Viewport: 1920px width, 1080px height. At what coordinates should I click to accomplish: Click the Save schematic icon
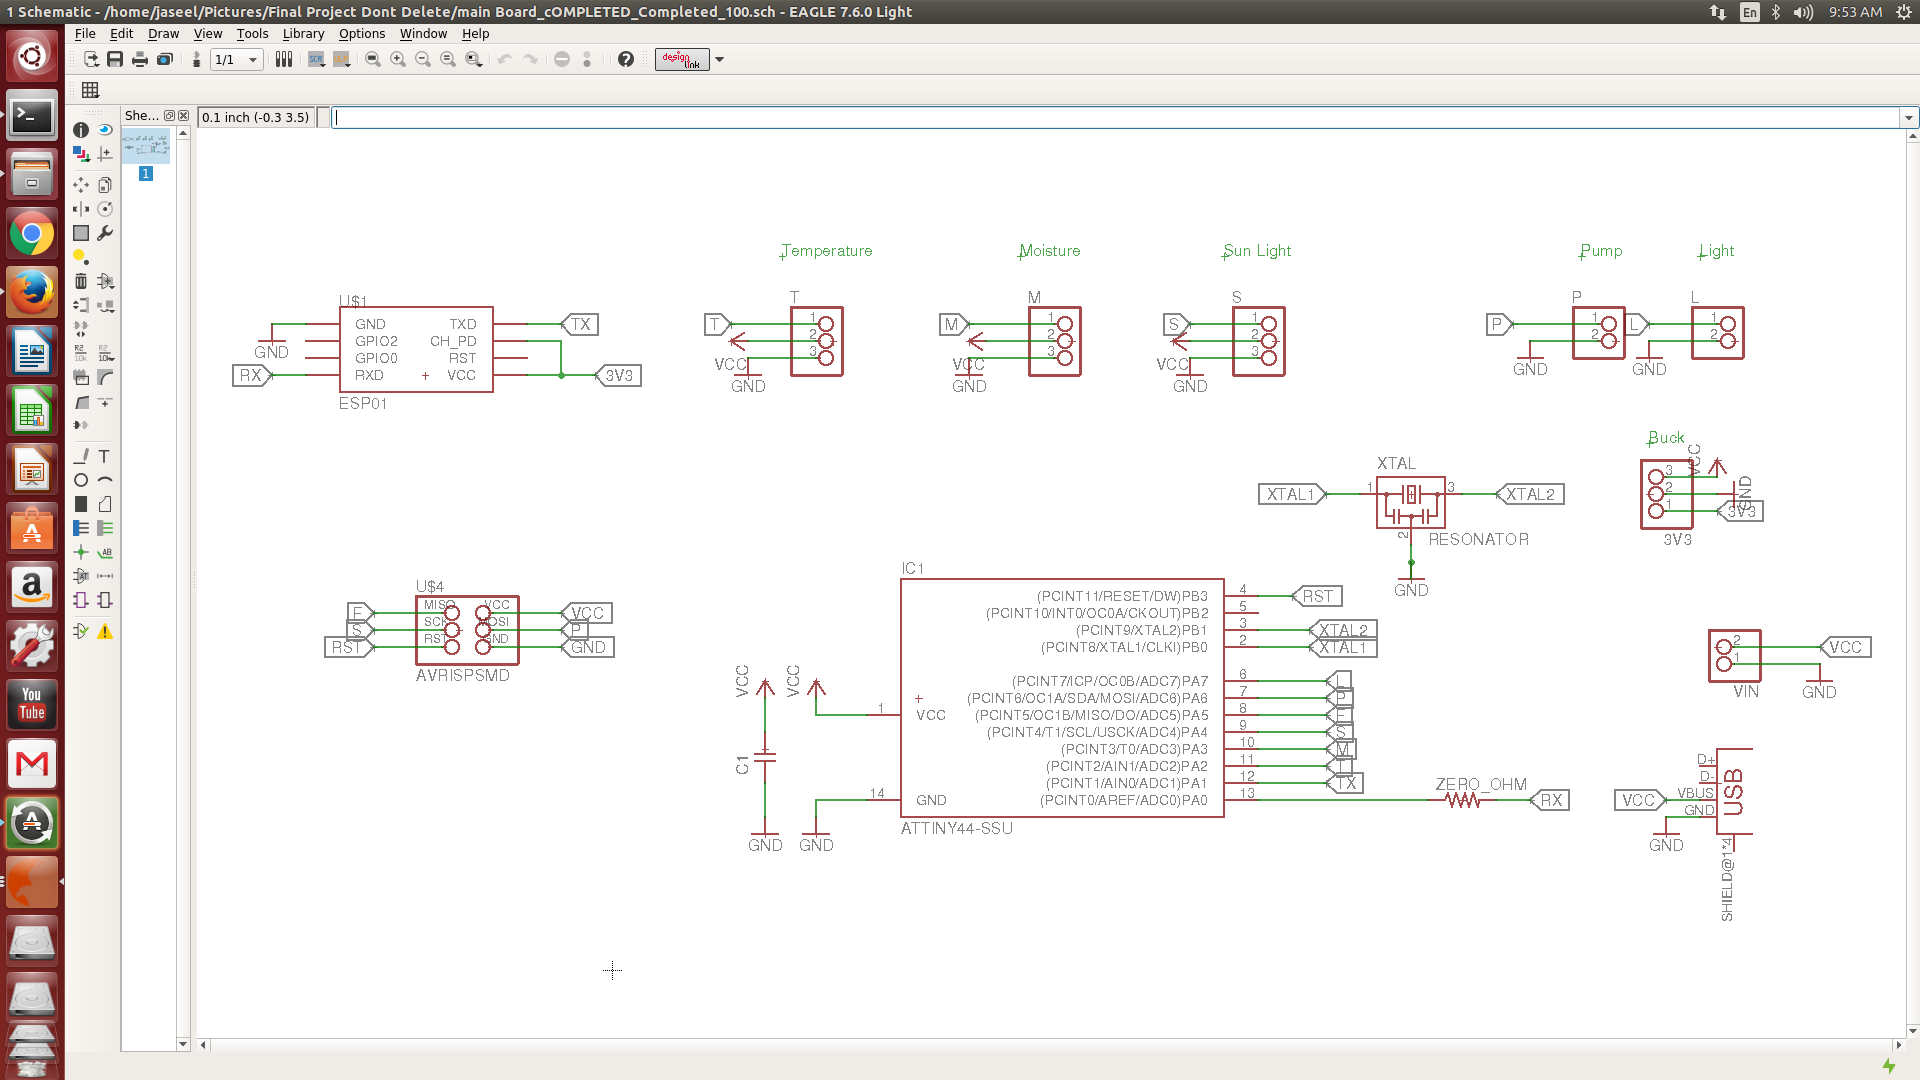click(x=115, y=60)
